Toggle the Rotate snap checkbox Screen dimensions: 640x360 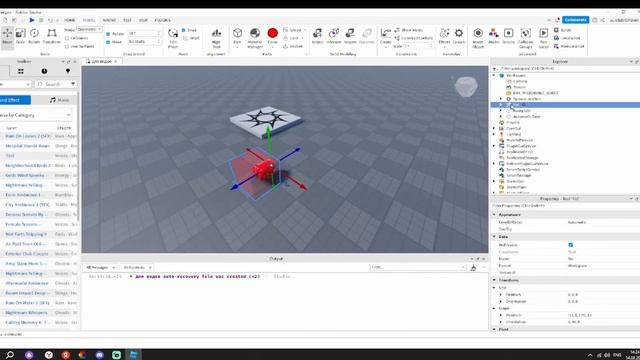pyautogui.click(x=108, y=34)
